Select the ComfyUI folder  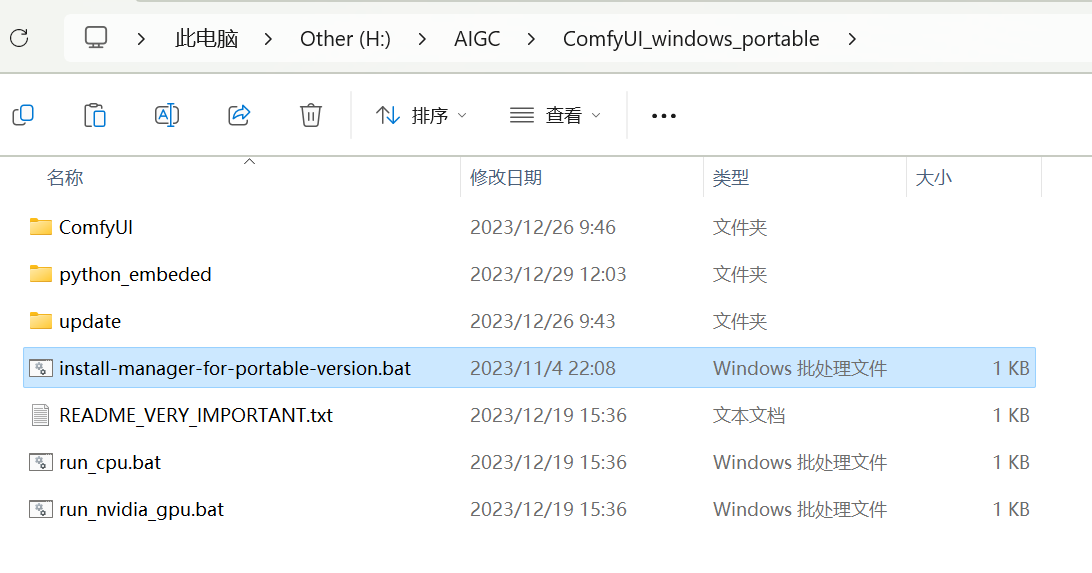coord(529,228)
